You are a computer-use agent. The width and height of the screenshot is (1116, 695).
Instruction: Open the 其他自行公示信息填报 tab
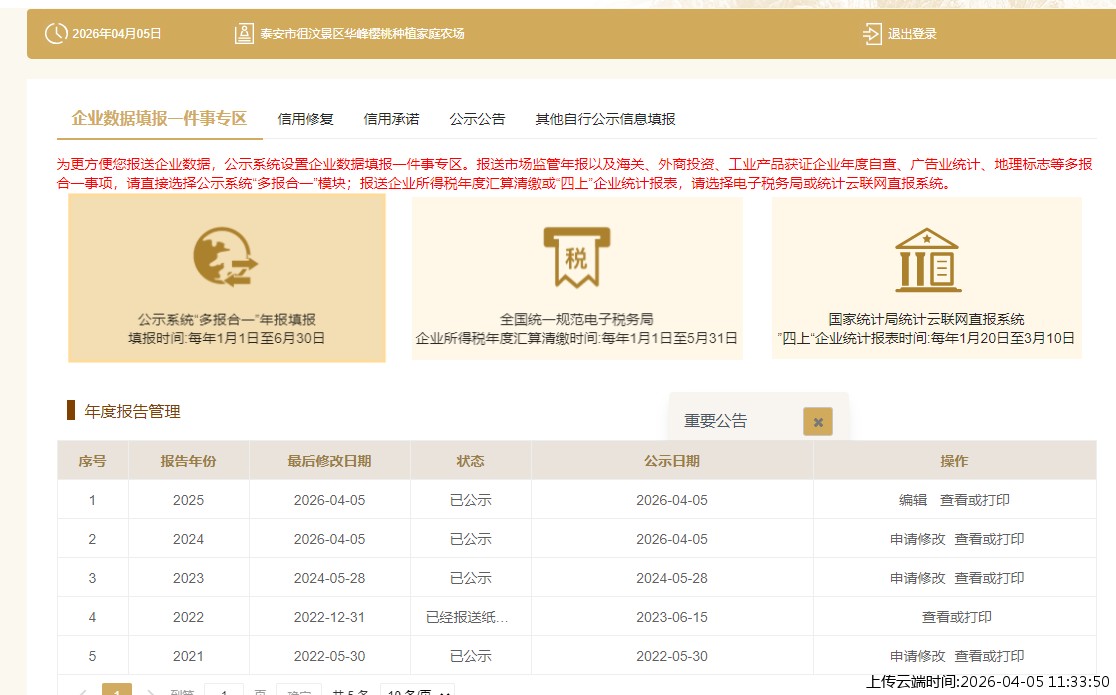[x=604, y=117]
